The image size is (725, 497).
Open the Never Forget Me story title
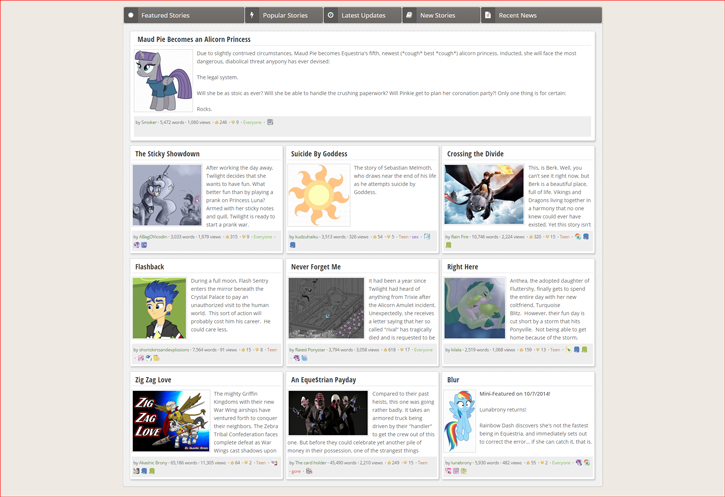pyautogui.click(x=316, y=267)
